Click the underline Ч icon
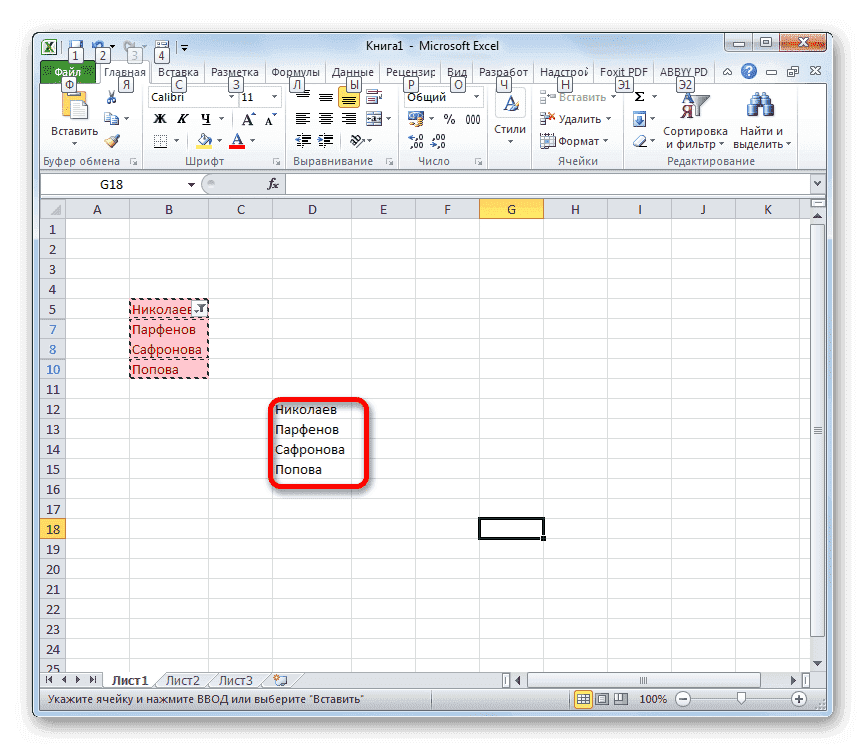 207,118
